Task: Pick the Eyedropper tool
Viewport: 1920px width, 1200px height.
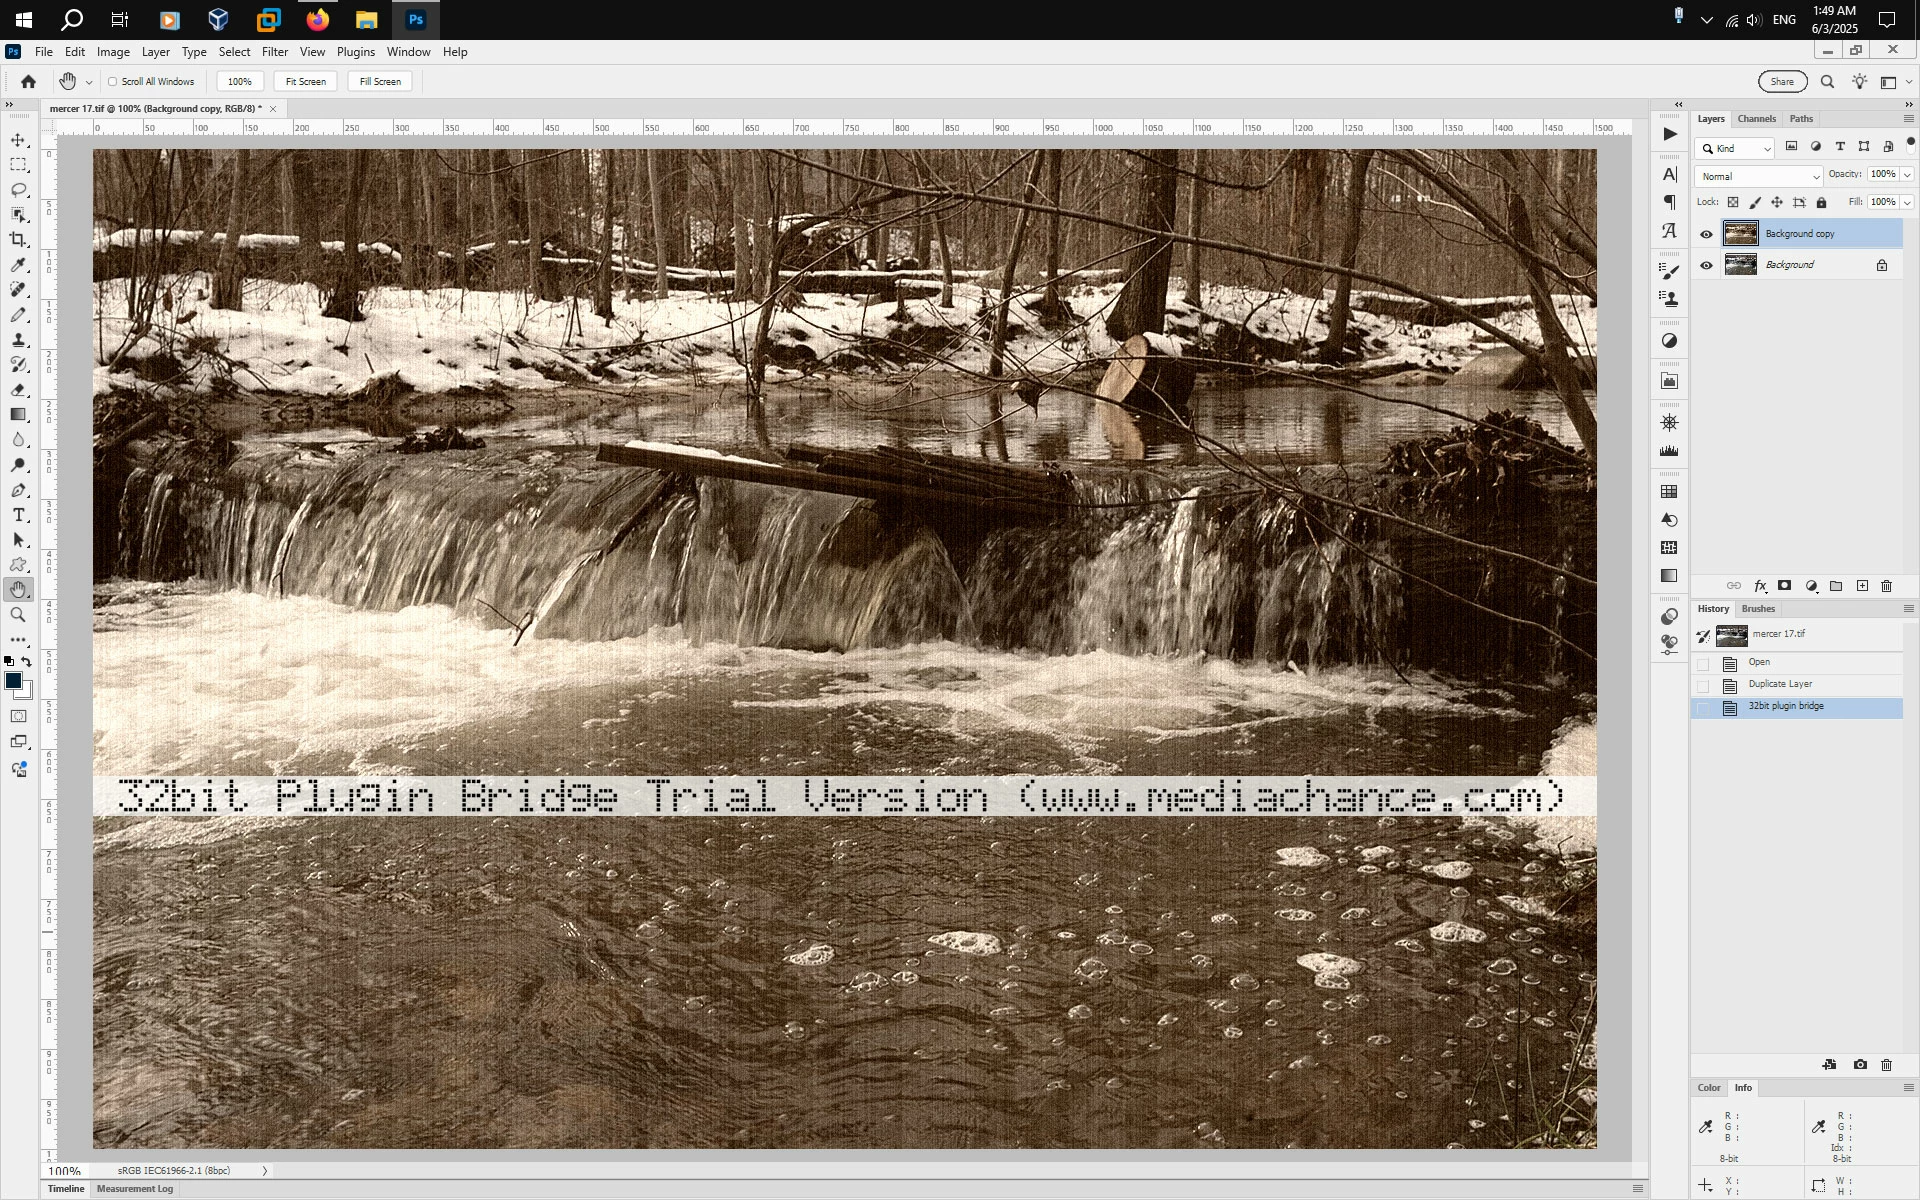Action: coord(18,265)
